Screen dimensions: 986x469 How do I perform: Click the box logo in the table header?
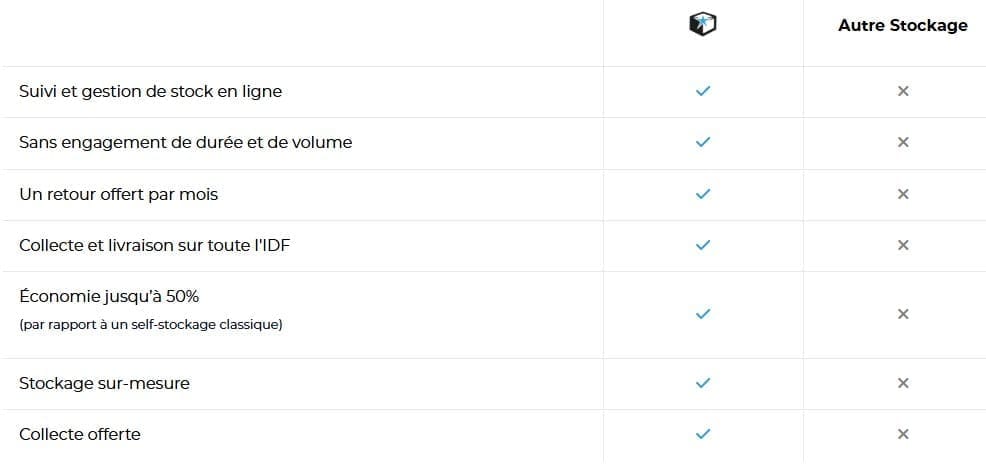[703, 26]
